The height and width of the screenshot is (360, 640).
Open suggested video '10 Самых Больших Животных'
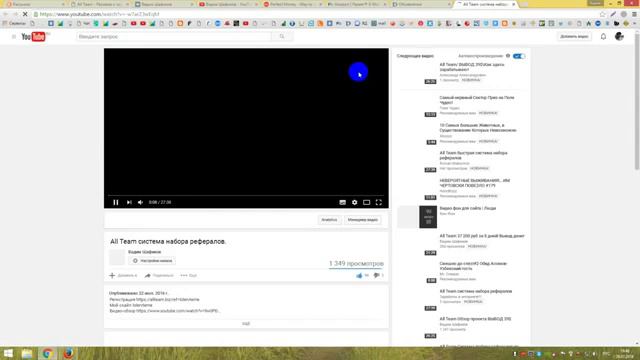point(478,128)
